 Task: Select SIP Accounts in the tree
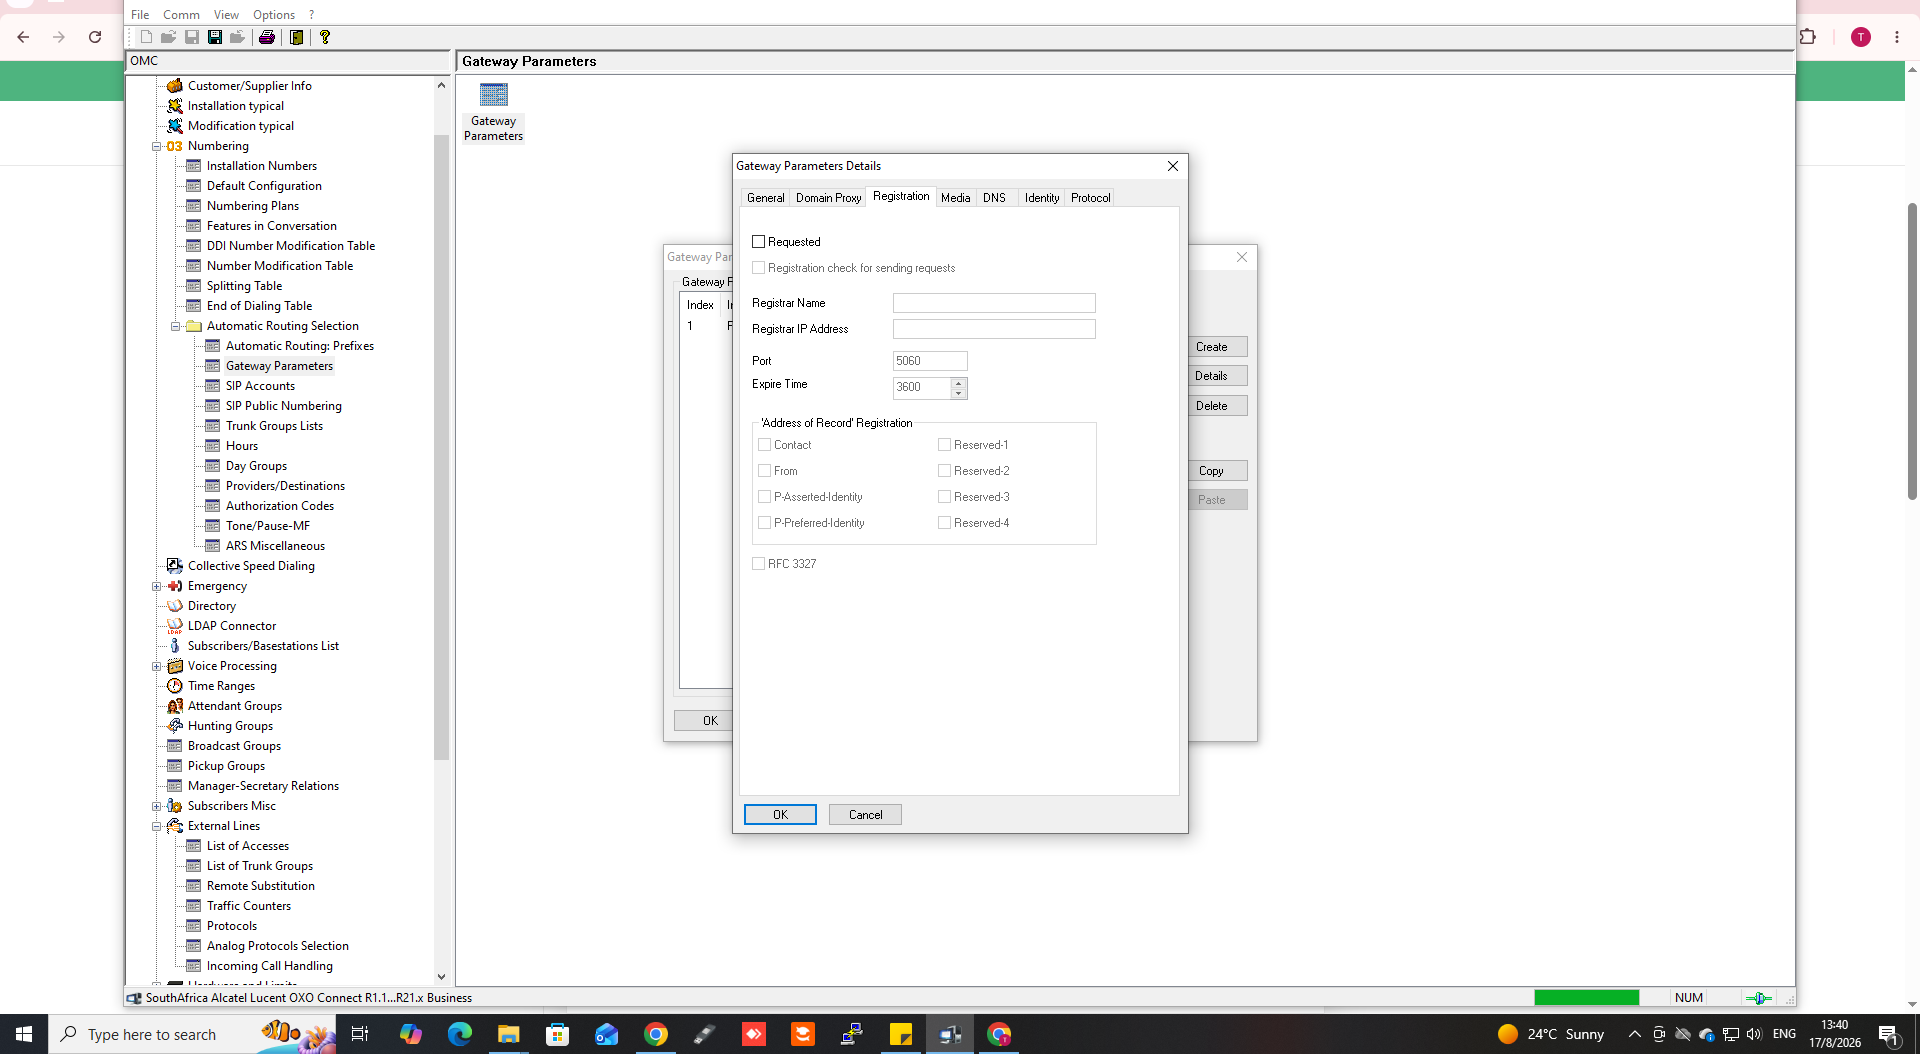260,386
